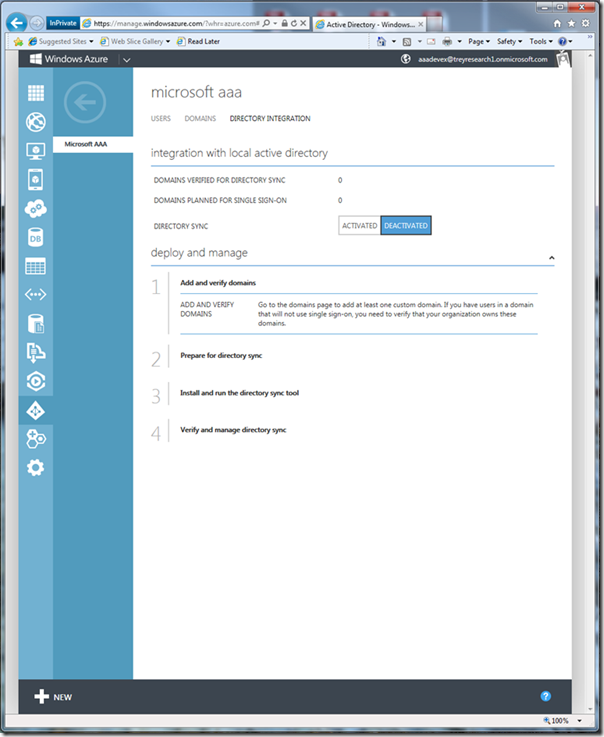Click the Windows Azure logo link

pos(69,59)
